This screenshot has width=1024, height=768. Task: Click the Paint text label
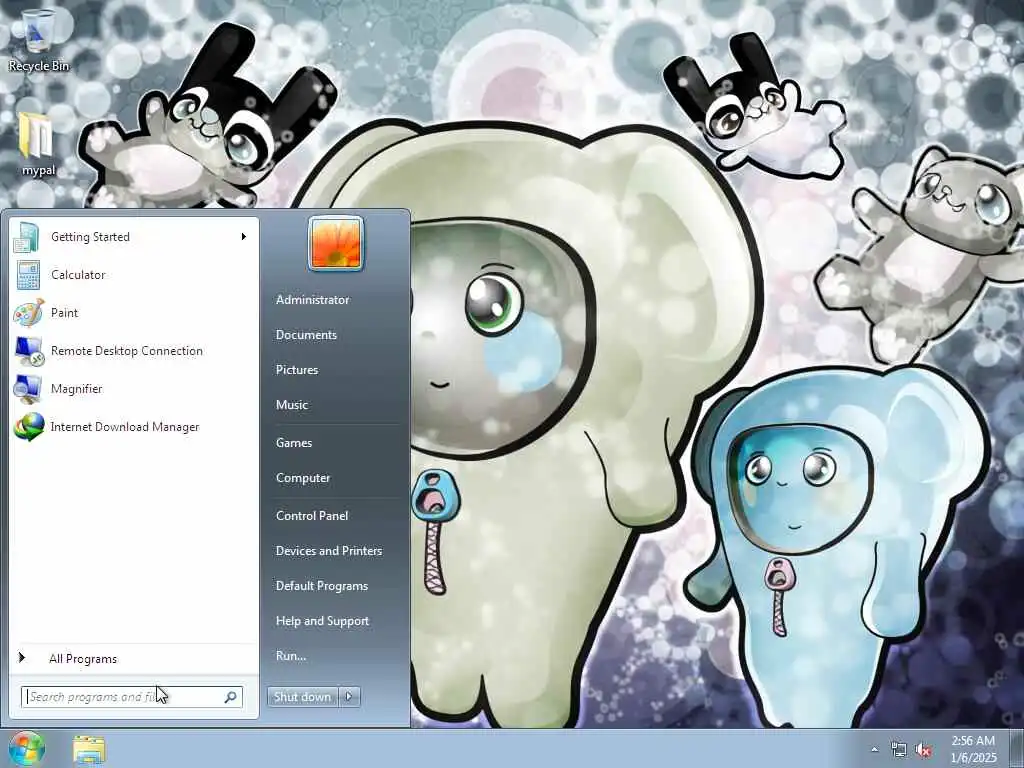[x=65, y=313]
